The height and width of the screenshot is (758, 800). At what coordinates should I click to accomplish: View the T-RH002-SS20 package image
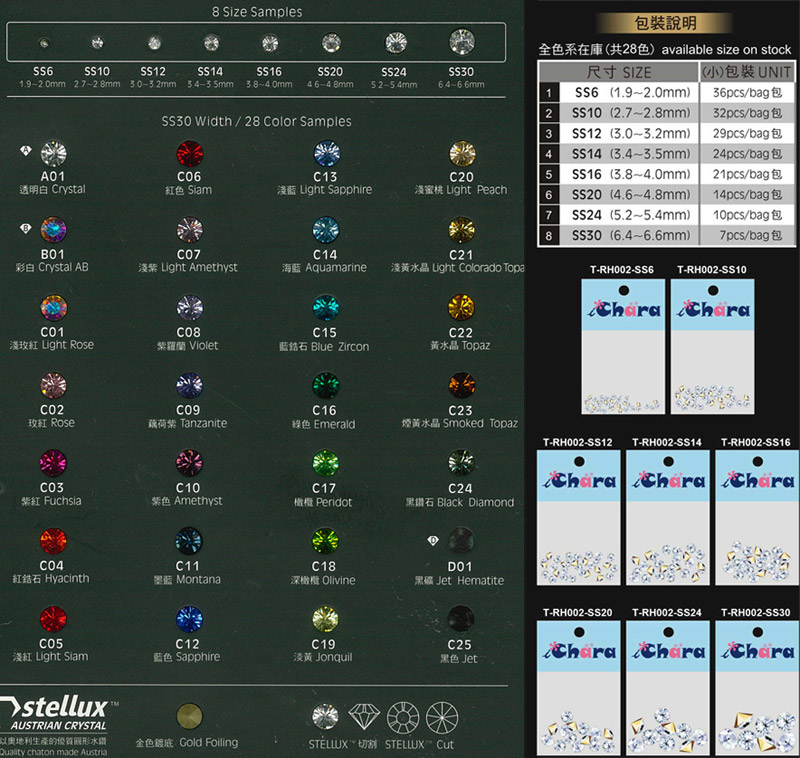(x=579, y=688)
